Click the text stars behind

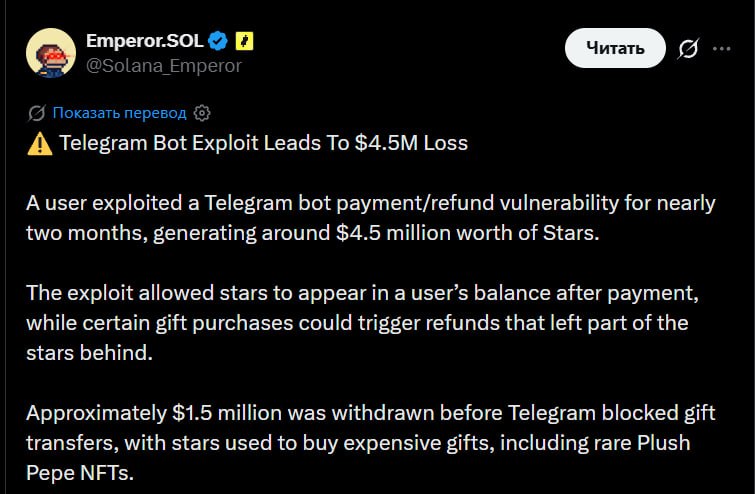coord(89,352)
